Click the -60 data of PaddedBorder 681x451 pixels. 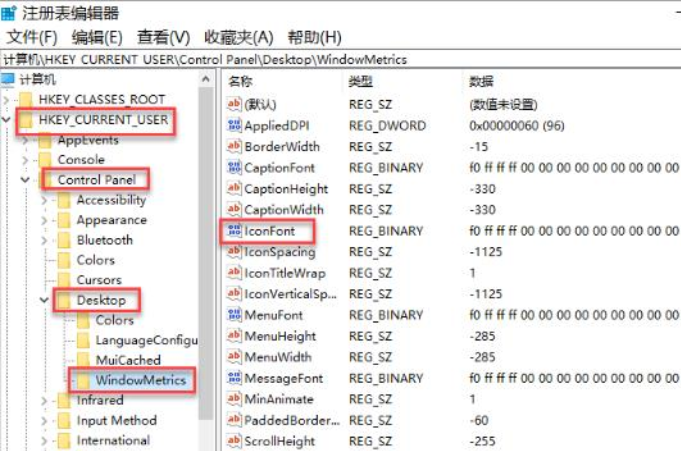point(479,420)
